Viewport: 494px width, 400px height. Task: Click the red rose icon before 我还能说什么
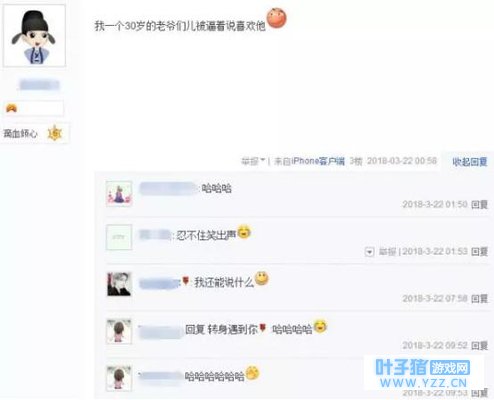186,281
